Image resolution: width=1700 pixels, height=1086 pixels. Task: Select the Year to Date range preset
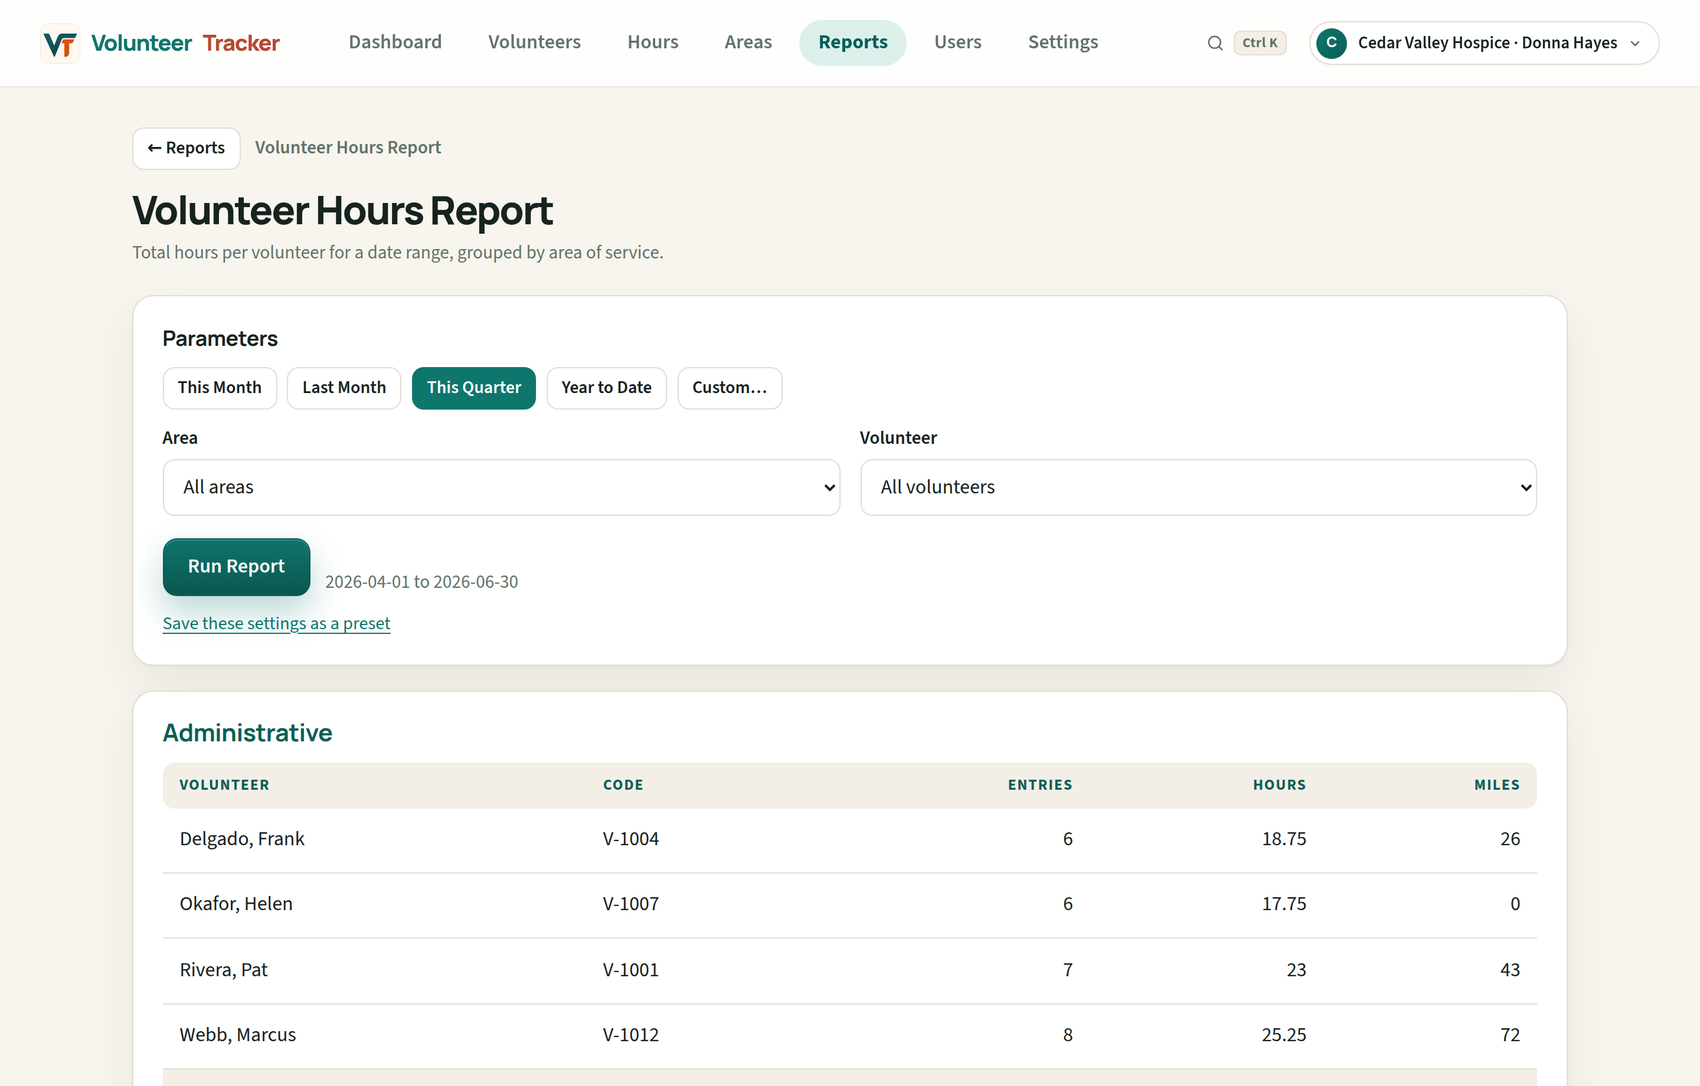(x=606, y=388)
